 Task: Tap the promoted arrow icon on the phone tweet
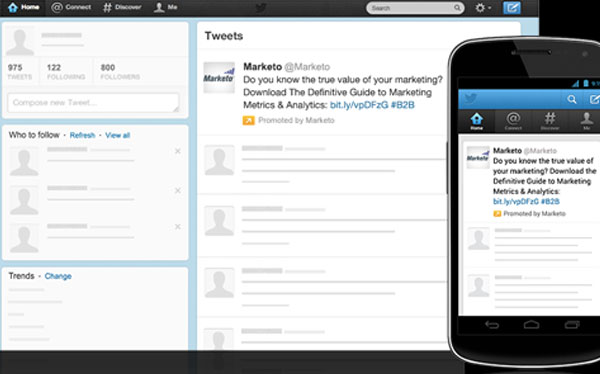[497, 214]
